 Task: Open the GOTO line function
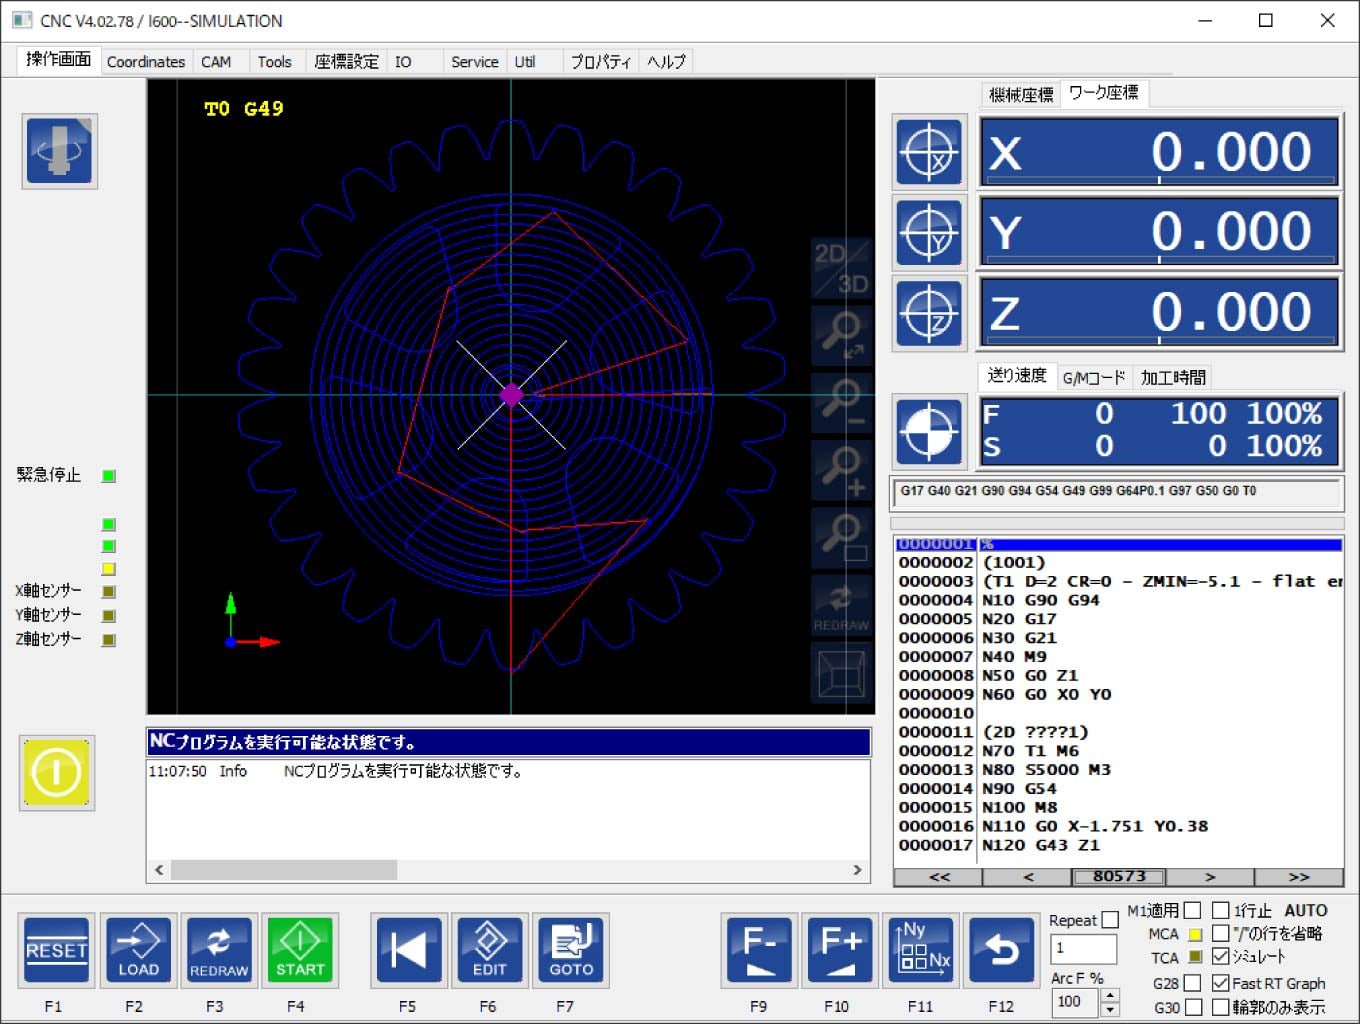571,950
